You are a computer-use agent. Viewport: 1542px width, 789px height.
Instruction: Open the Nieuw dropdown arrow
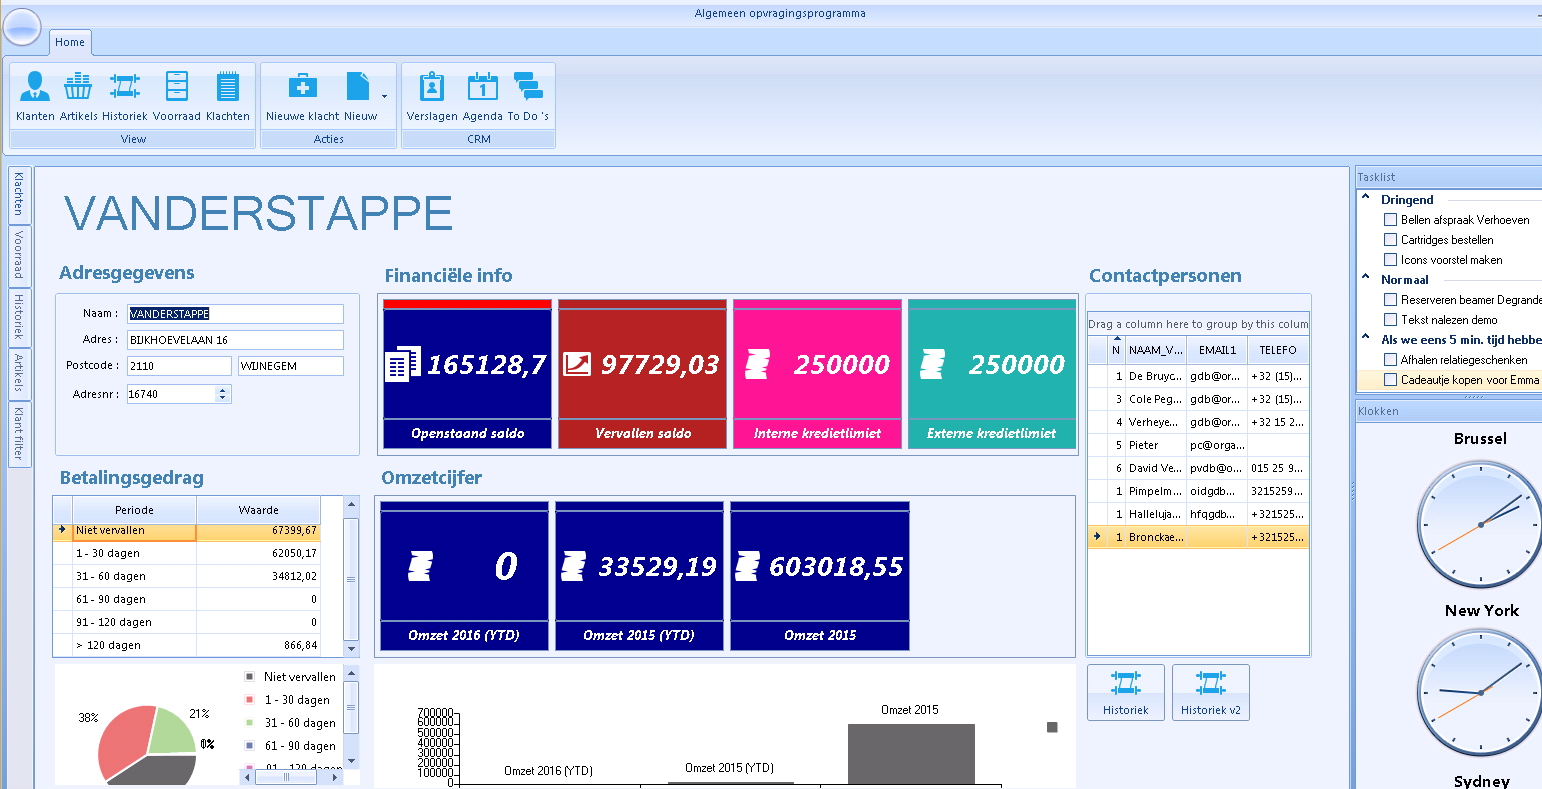coord(384,97)
